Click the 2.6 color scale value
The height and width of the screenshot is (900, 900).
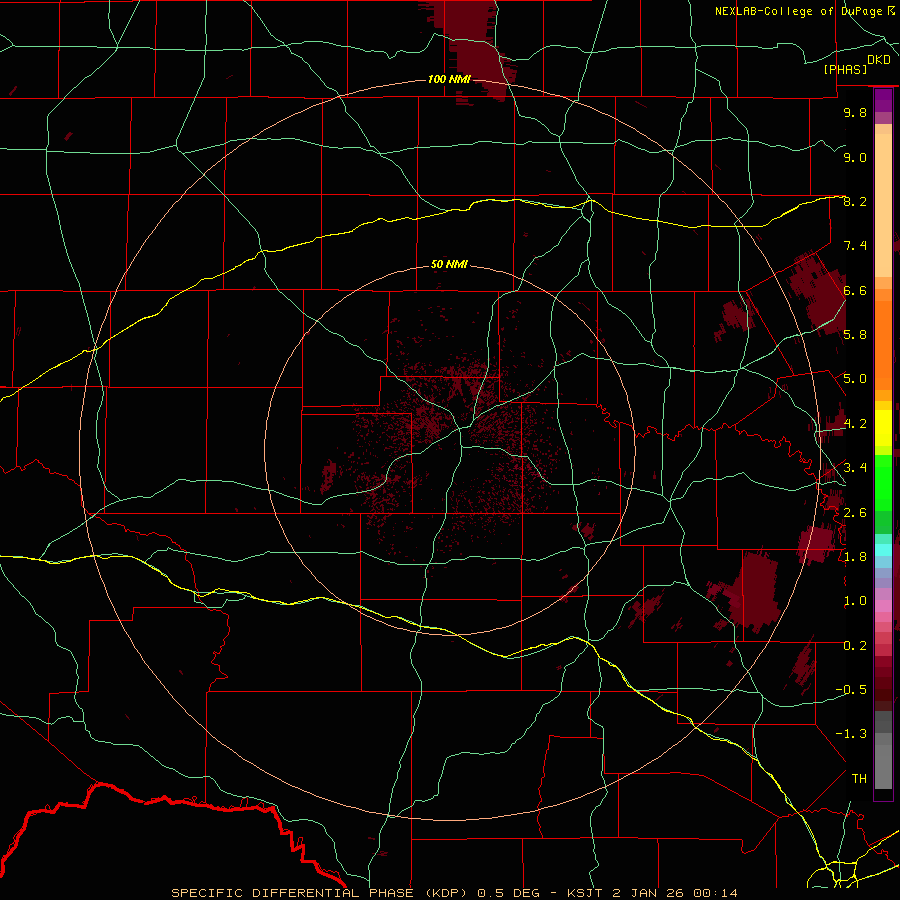click(x=855, y=513)
